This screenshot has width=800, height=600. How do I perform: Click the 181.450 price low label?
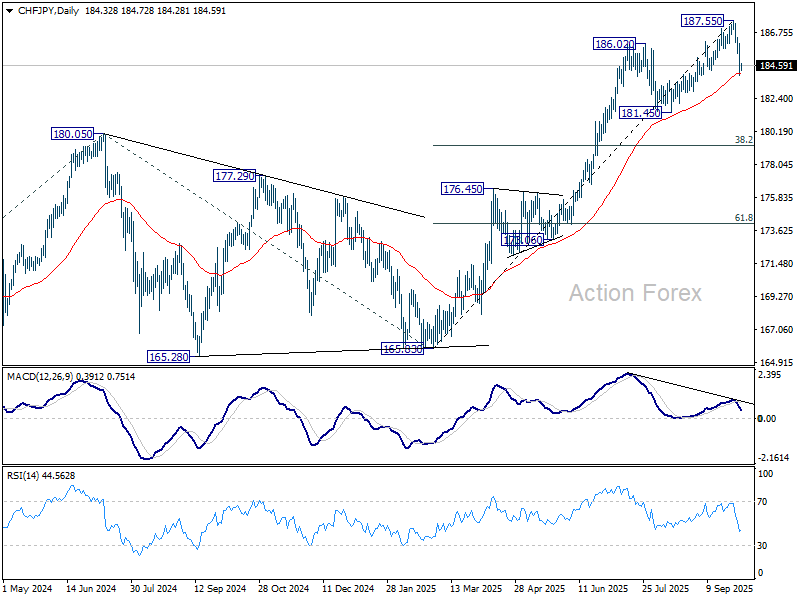tap(640, 113)
